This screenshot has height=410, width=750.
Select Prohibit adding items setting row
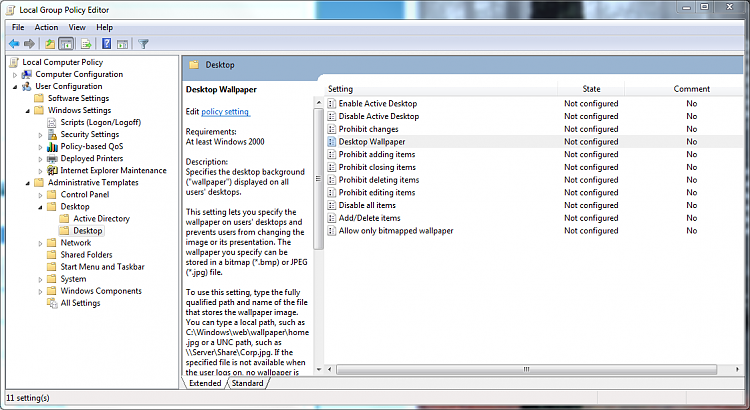click(535, 155)
